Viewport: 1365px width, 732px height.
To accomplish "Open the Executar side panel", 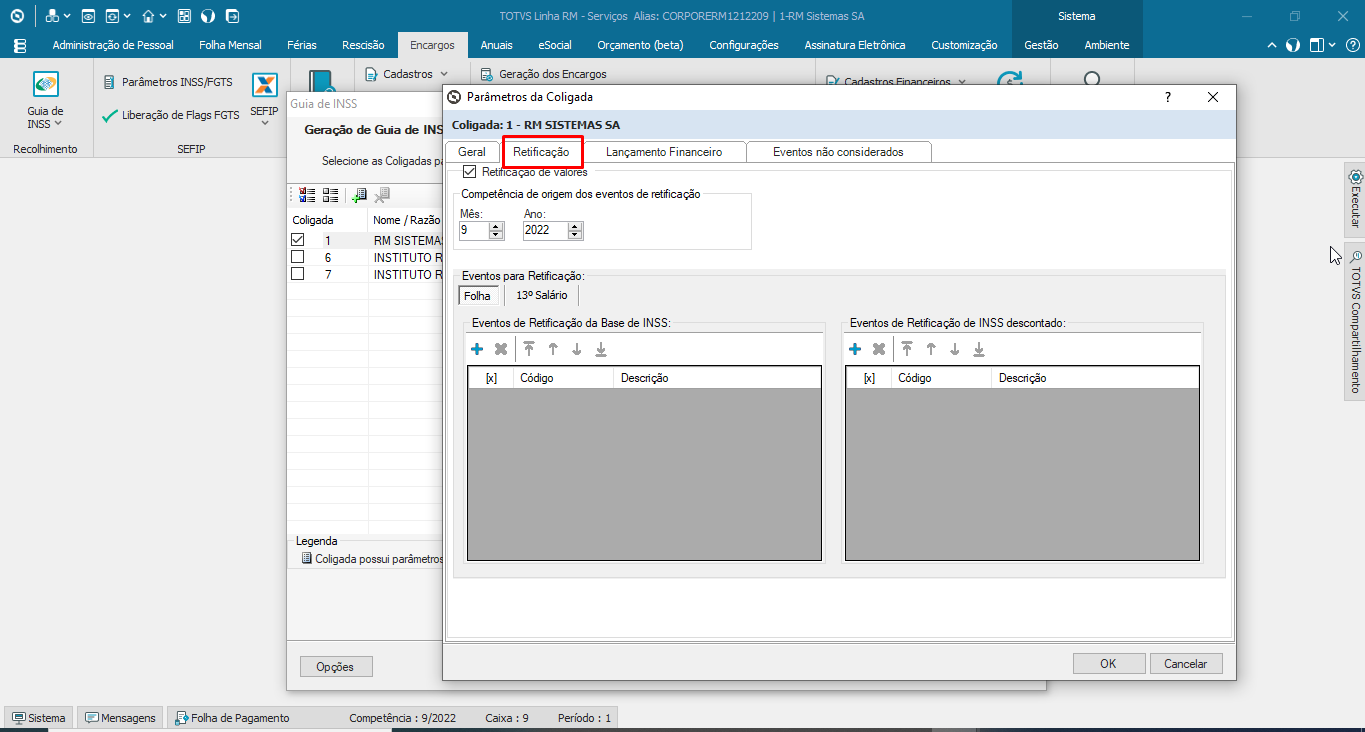I will tap(1355, 198).
